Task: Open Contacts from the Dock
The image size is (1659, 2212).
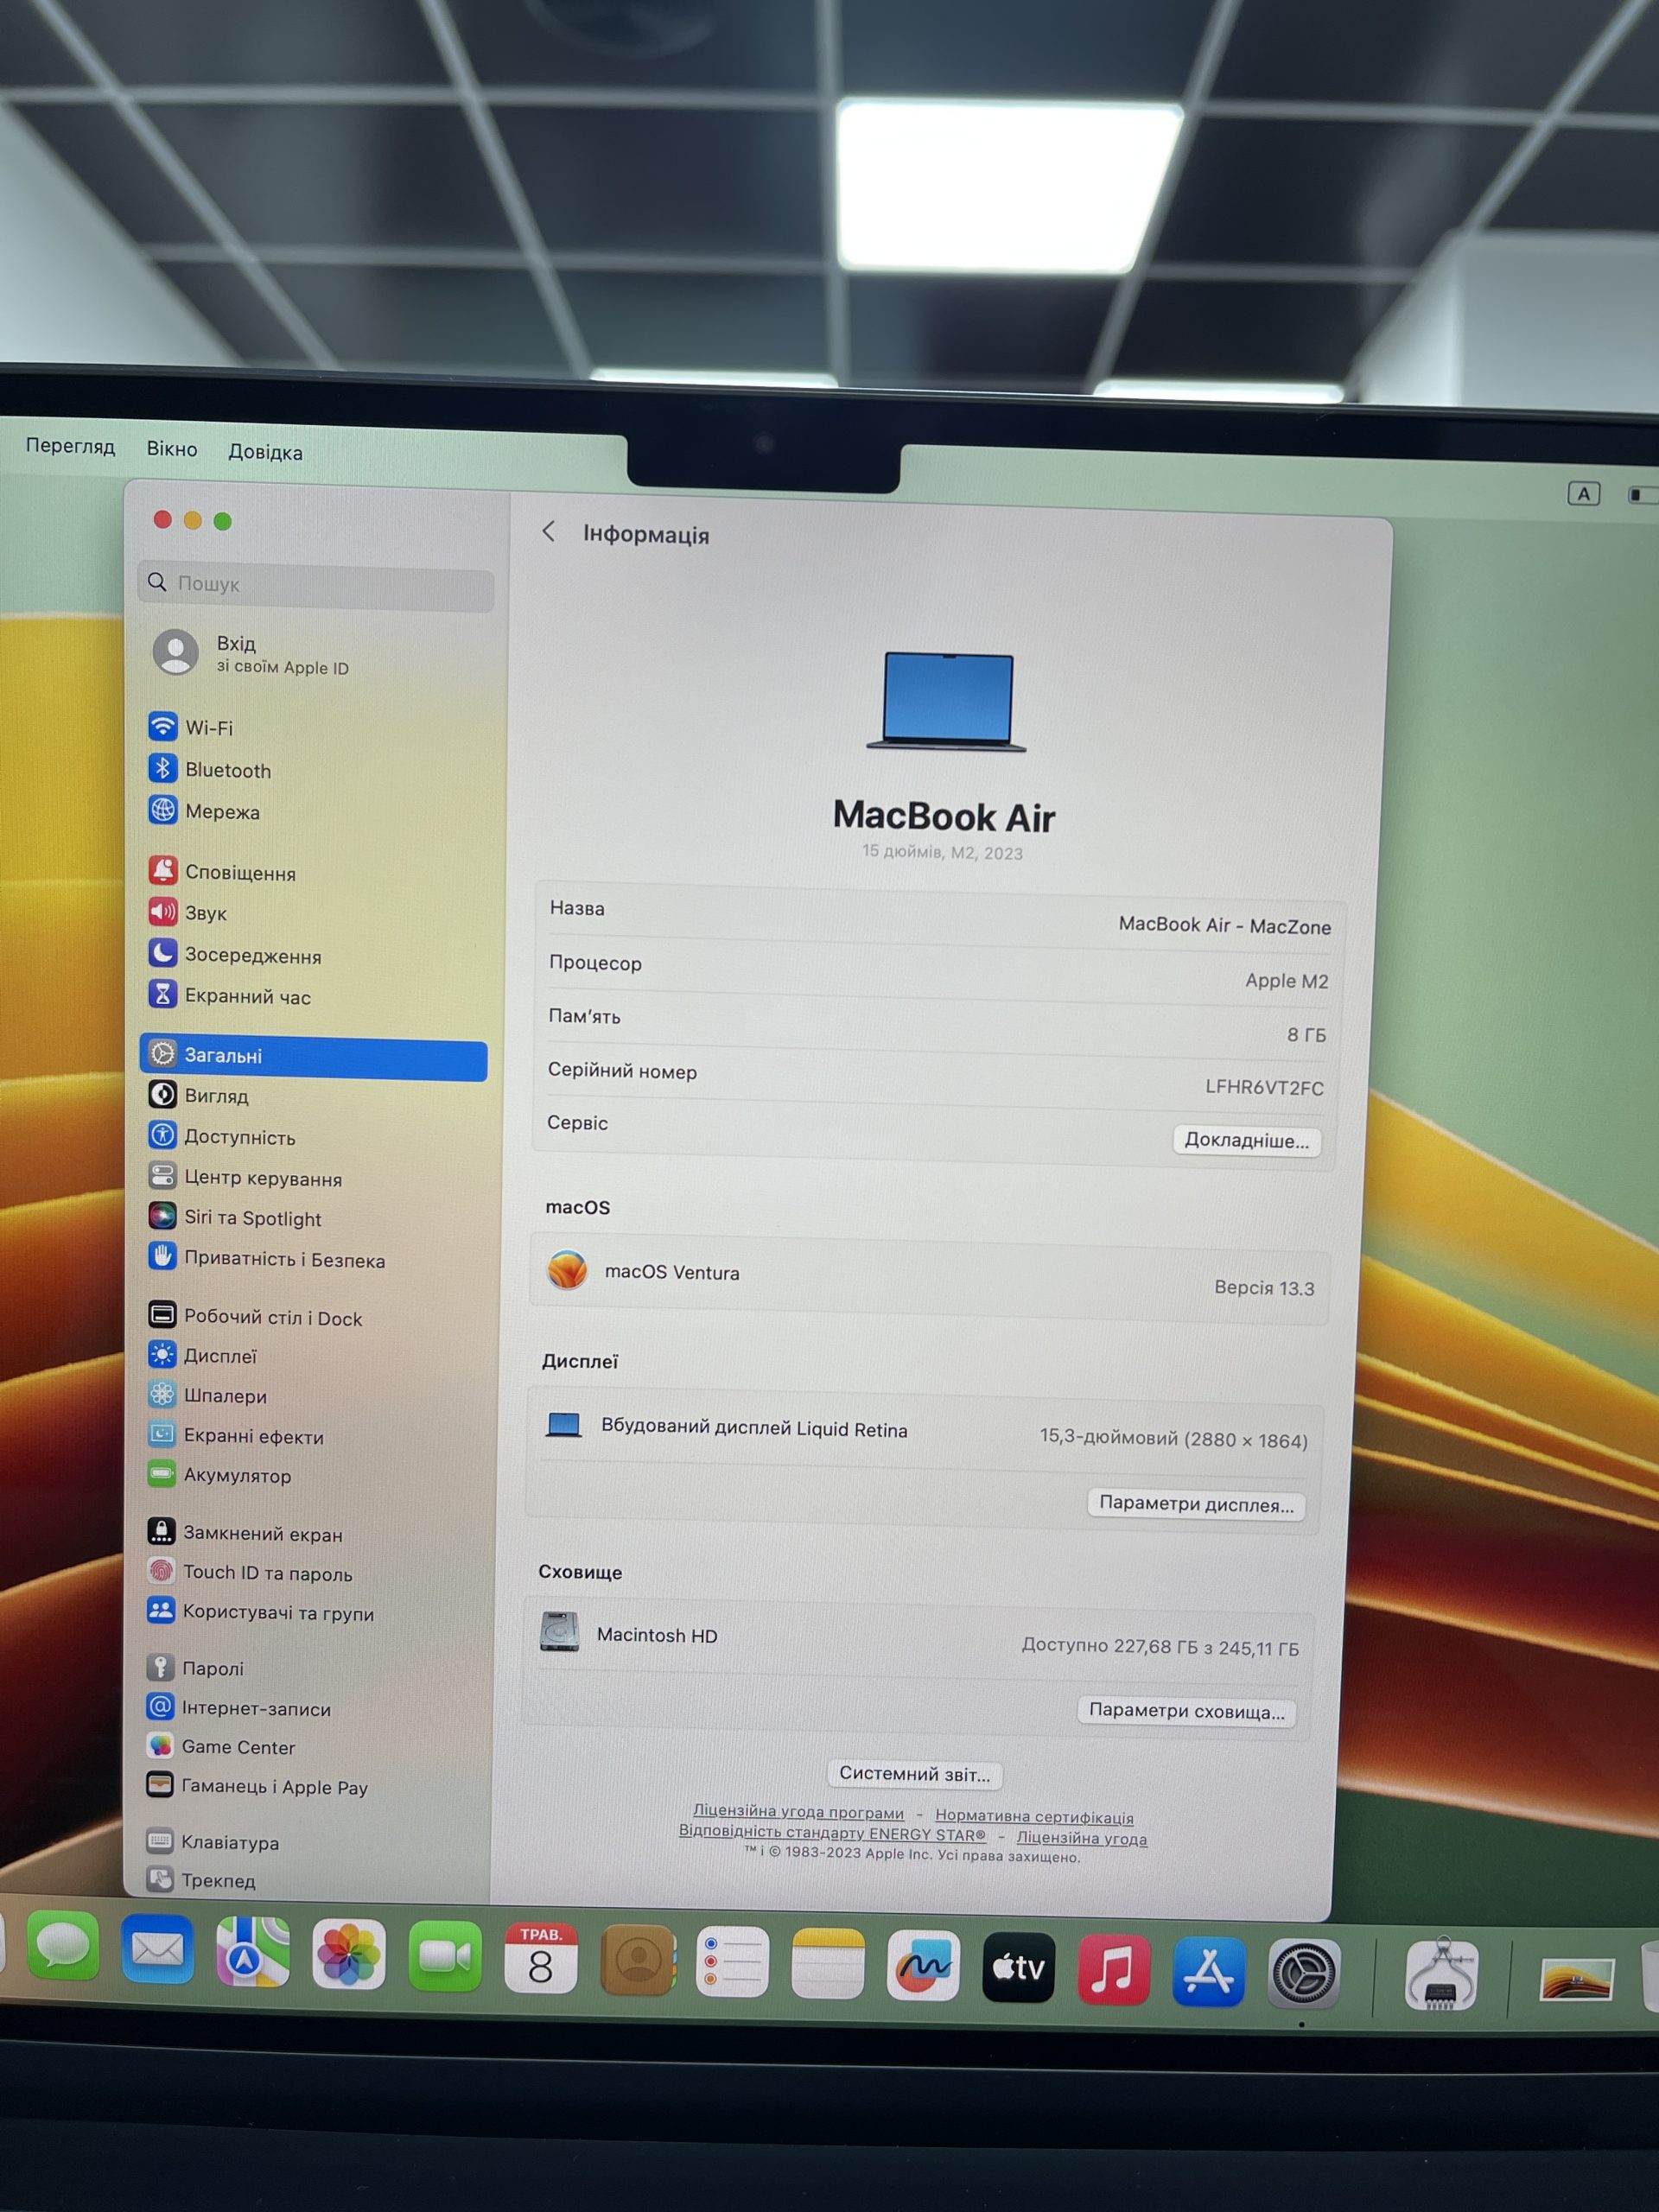Action: (637, 1961)
